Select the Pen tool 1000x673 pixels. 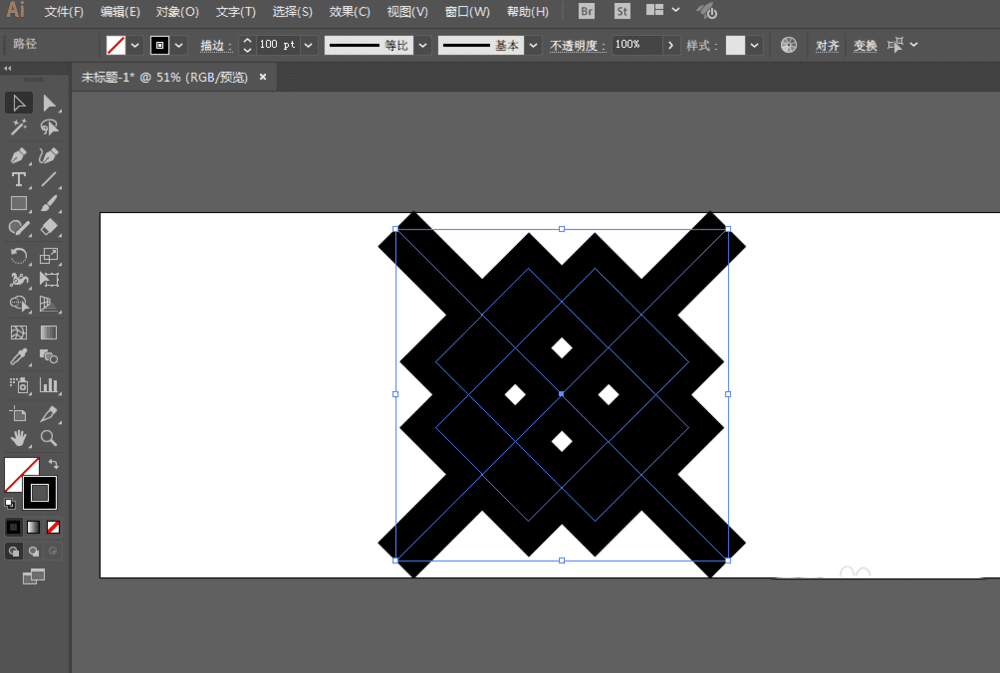(x=18, y=155)
